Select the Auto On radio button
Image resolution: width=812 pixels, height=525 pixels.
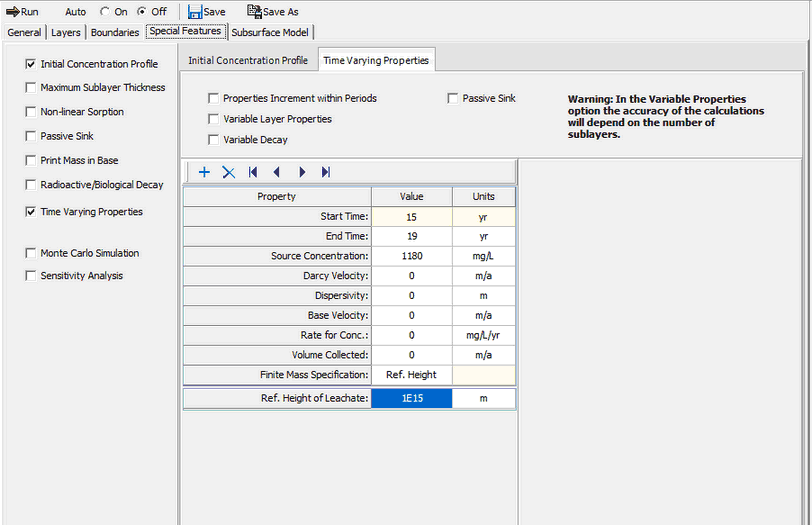coord(105,12)
